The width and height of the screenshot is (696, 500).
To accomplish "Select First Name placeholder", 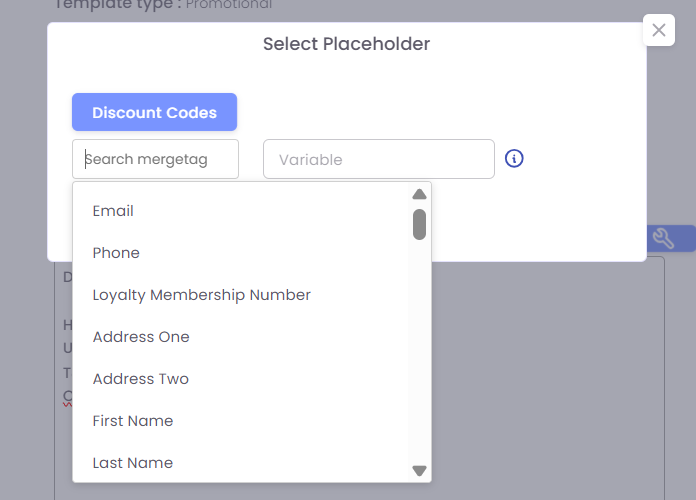I will point(133,421).
